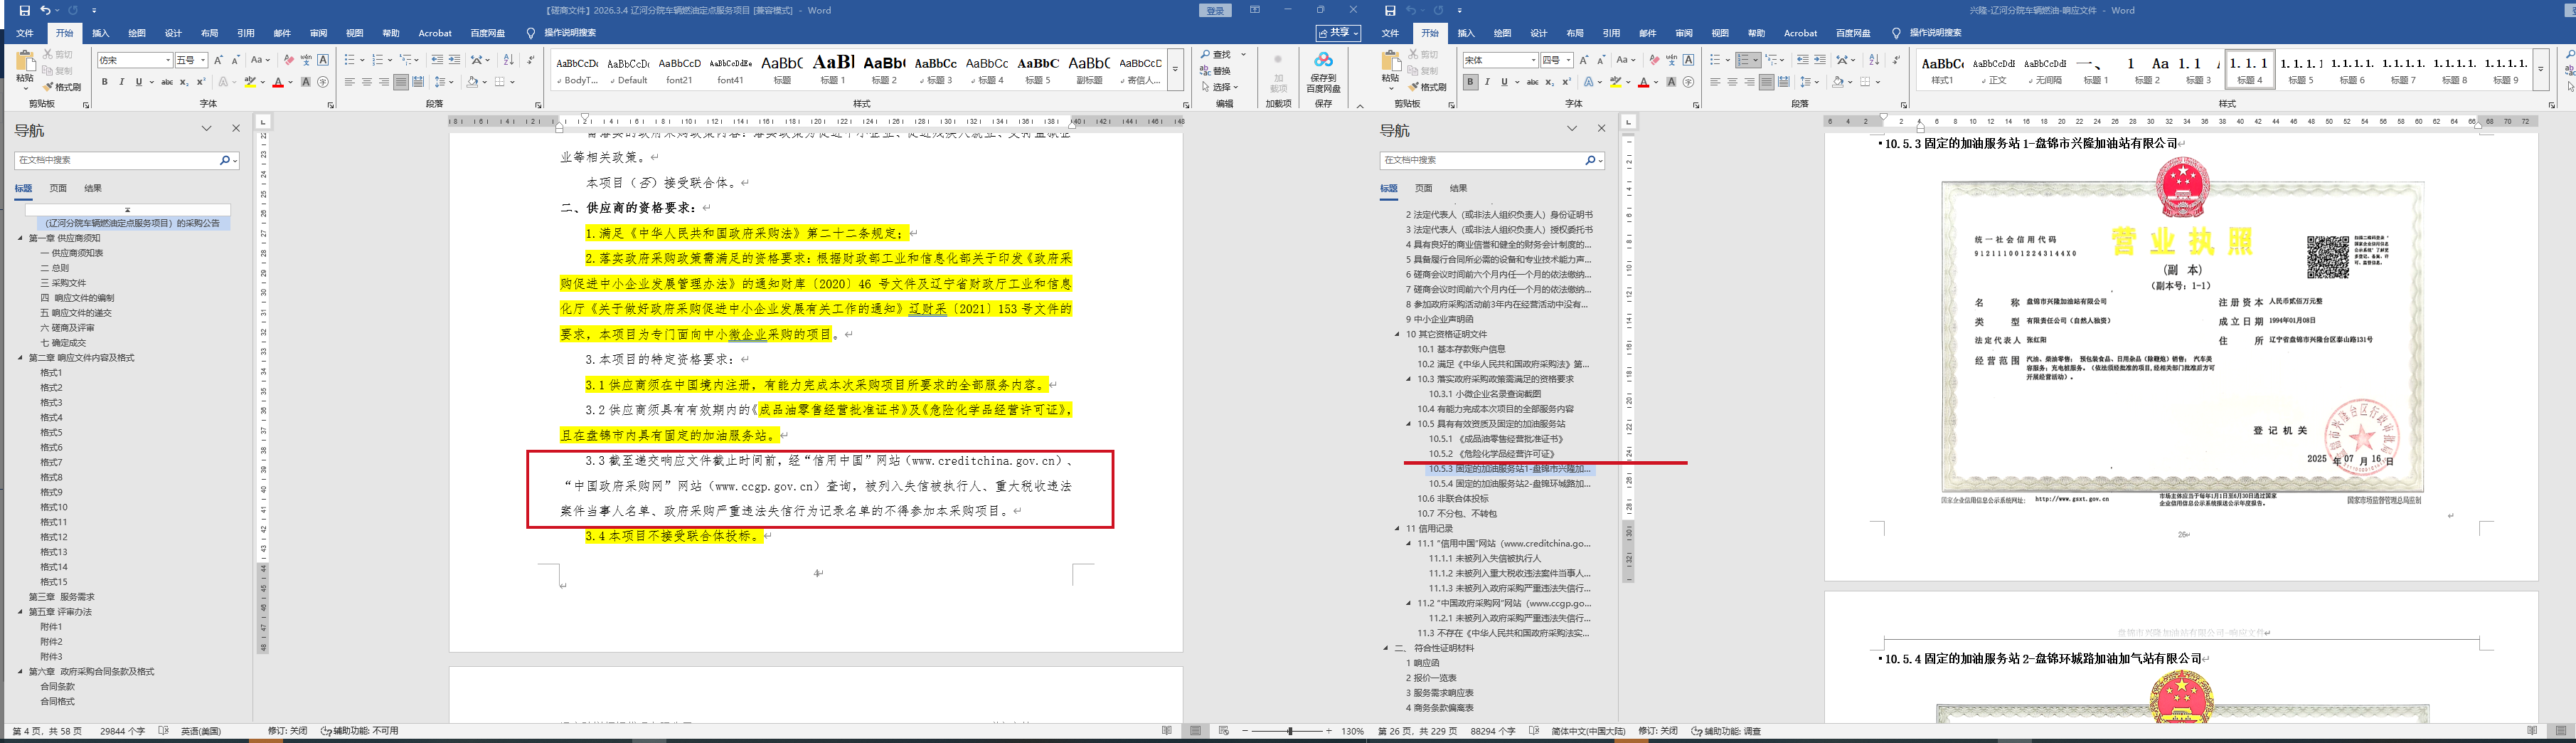This screenshot has height=743, width=2576.
Task: Switch to 页面 tab in left navigation
Action: point(58,188)
